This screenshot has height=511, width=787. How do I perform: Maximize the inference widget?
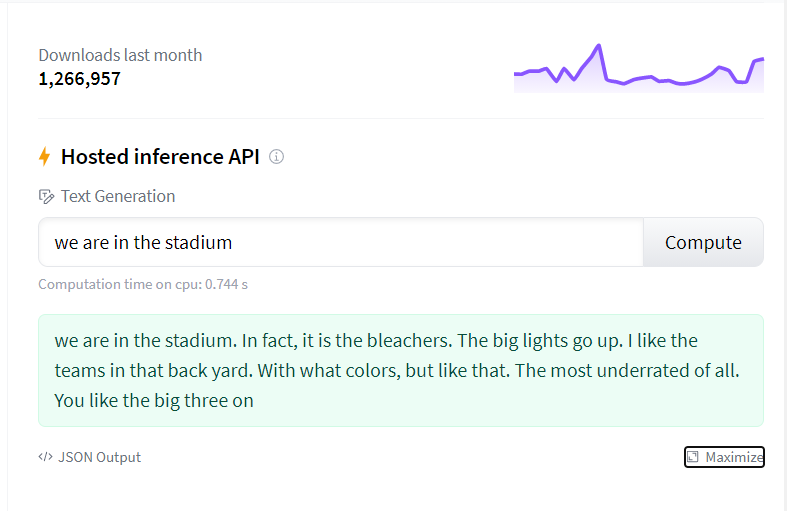724,457
